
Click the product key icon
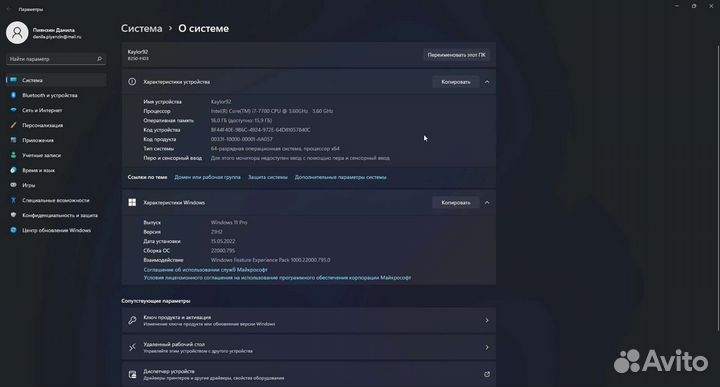(132, 320)
